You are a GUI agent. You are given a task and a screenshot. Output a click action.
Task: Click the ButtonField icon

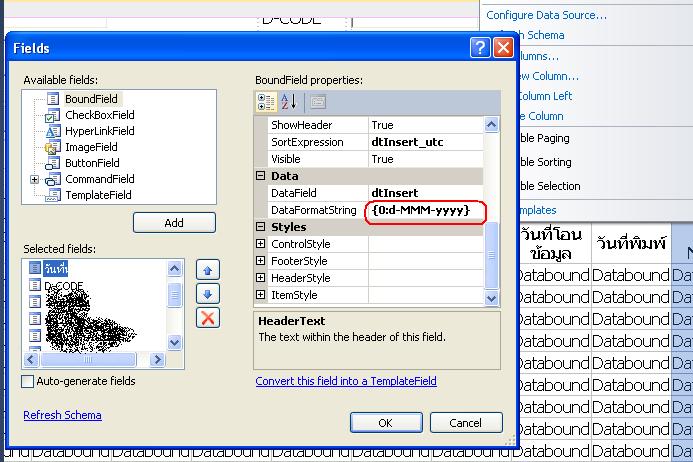pyautogui.click(x=53, y=163)
